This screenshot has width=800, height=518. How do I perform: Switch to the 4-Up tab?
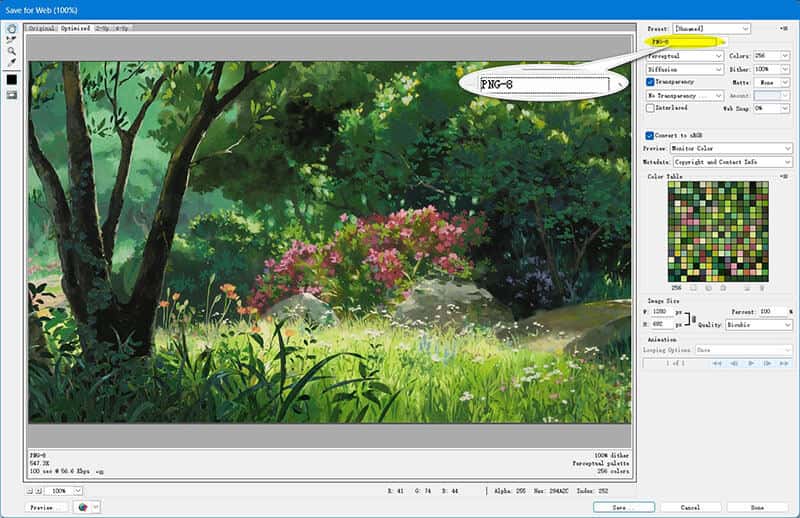pyautogui.click(x=120, y=29)
